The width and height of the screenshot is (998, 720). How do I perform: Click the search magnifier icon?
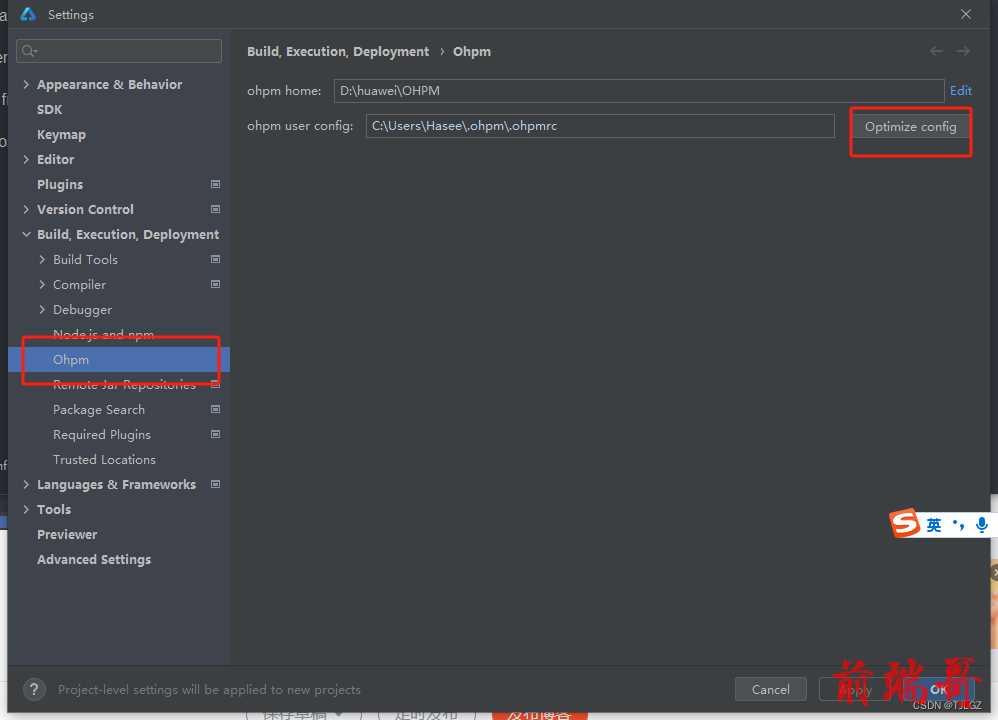click(29, 51)
